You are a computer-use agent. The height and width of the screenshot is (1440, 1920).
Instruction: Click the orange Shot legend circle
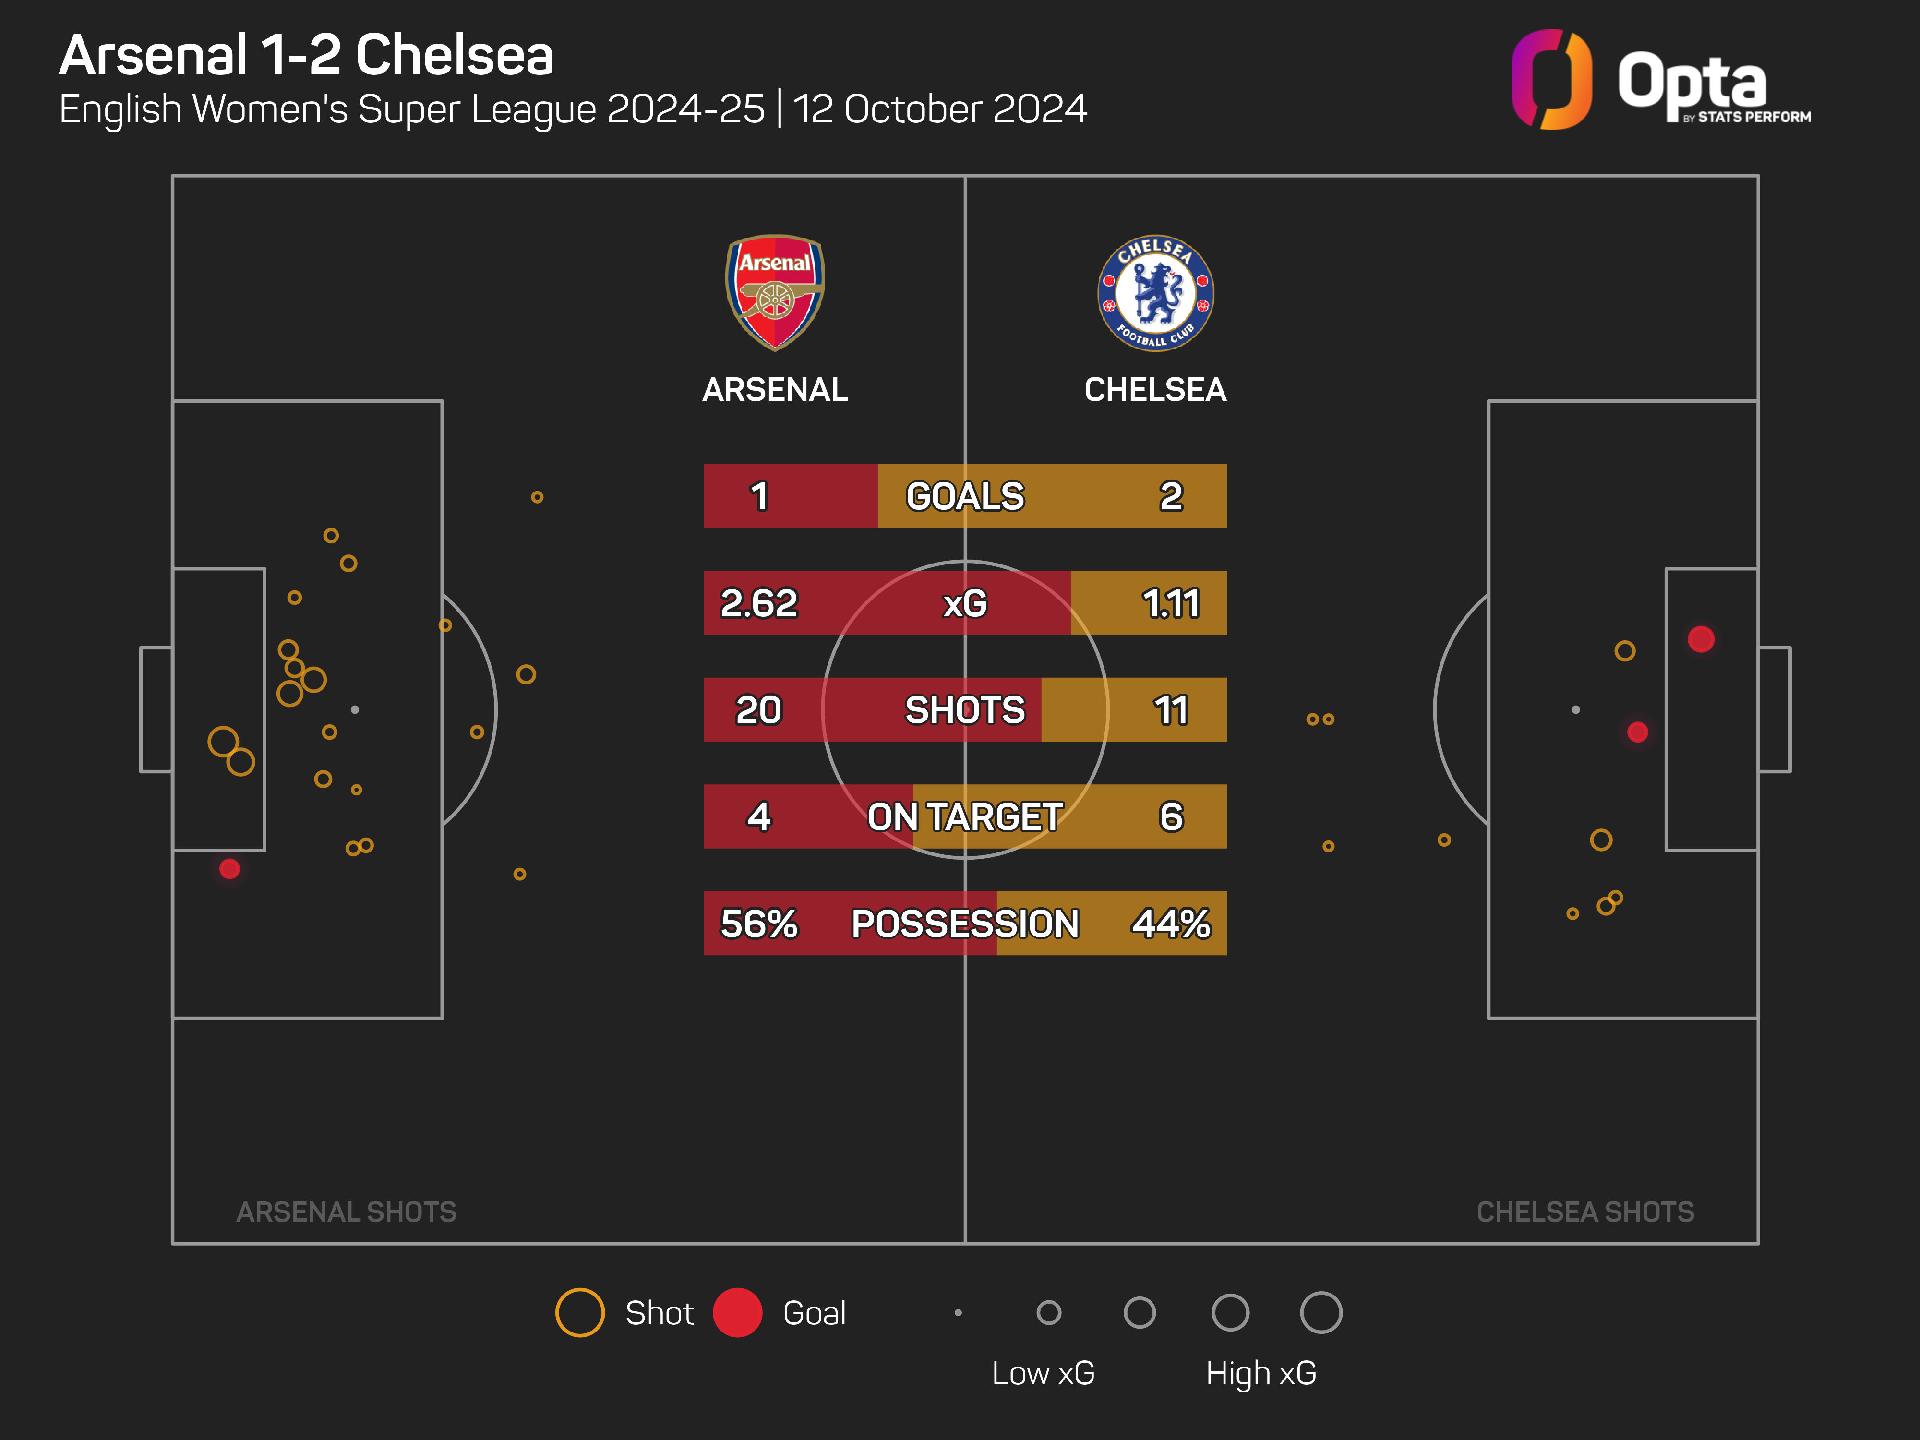click(580, 1313)
